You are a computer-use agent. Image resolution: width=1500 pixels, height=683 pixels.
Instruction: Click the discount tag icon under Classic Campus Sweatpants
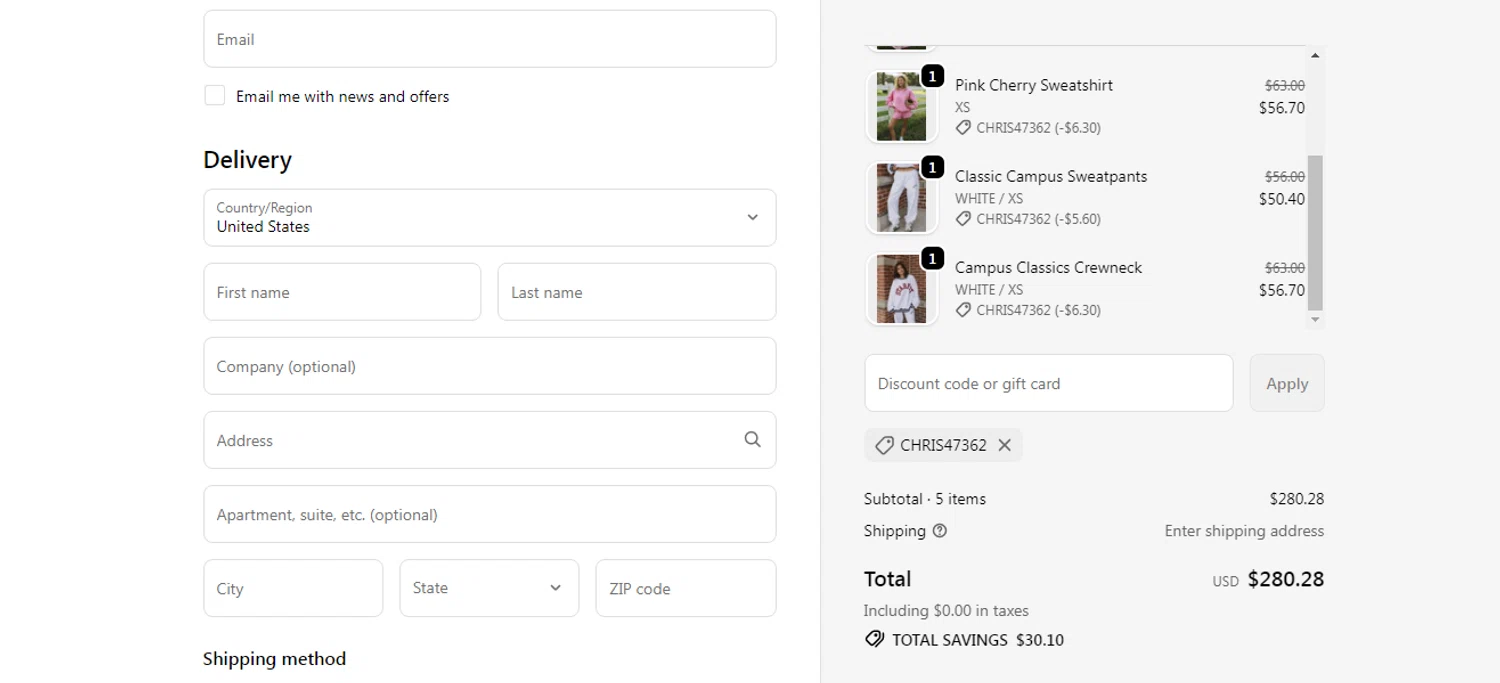click(963, 219)
